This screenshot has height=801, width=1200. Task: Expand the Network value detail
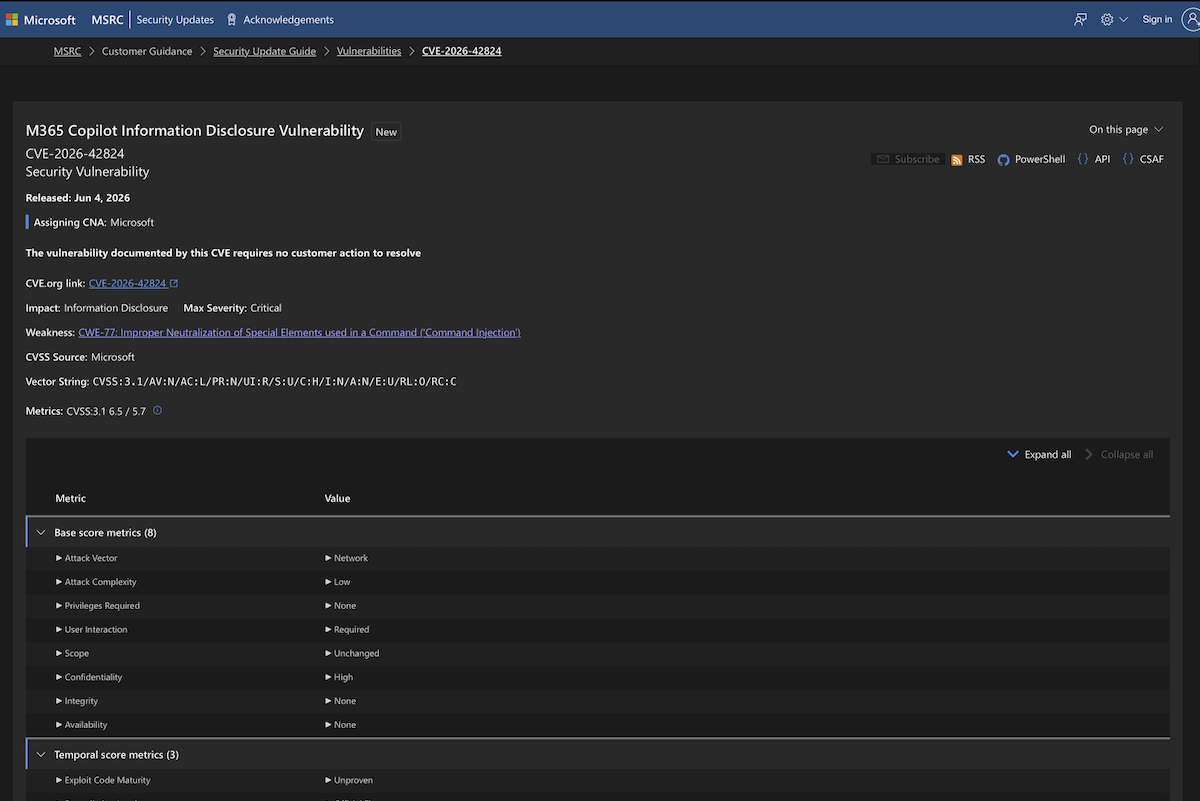[346, 558]
